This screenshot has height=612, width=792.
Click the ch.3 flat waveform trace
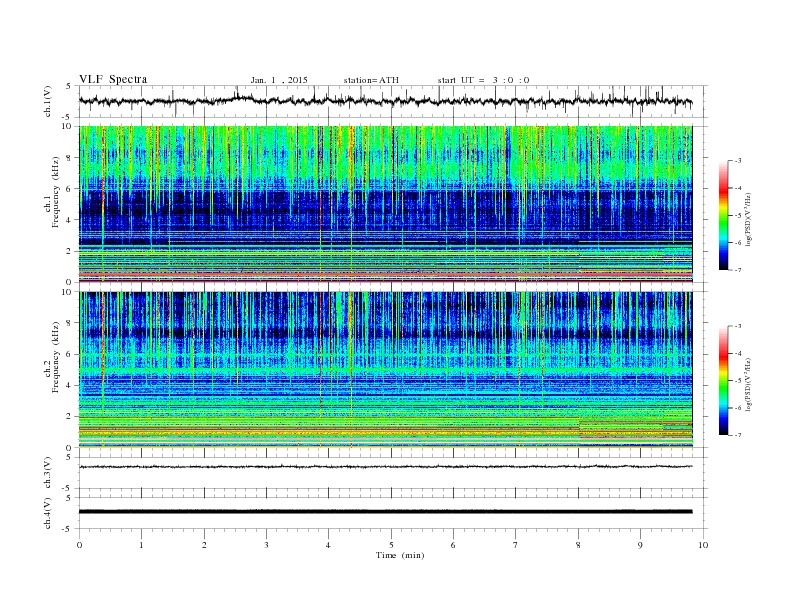tap(385, 467)
